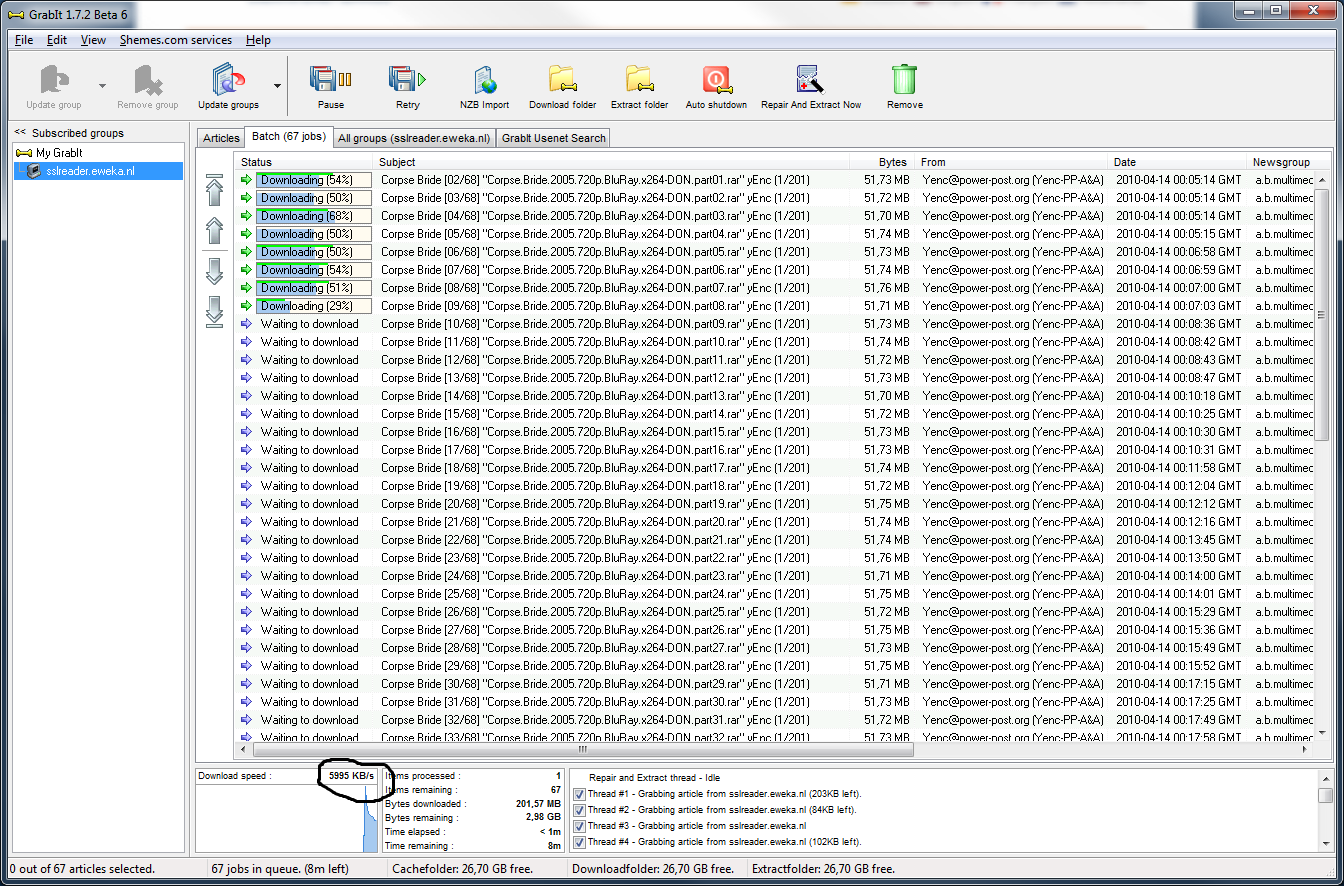This screenshot has height=886, width=1344.
Task: Open the File menu
Action: coord(24,40)
